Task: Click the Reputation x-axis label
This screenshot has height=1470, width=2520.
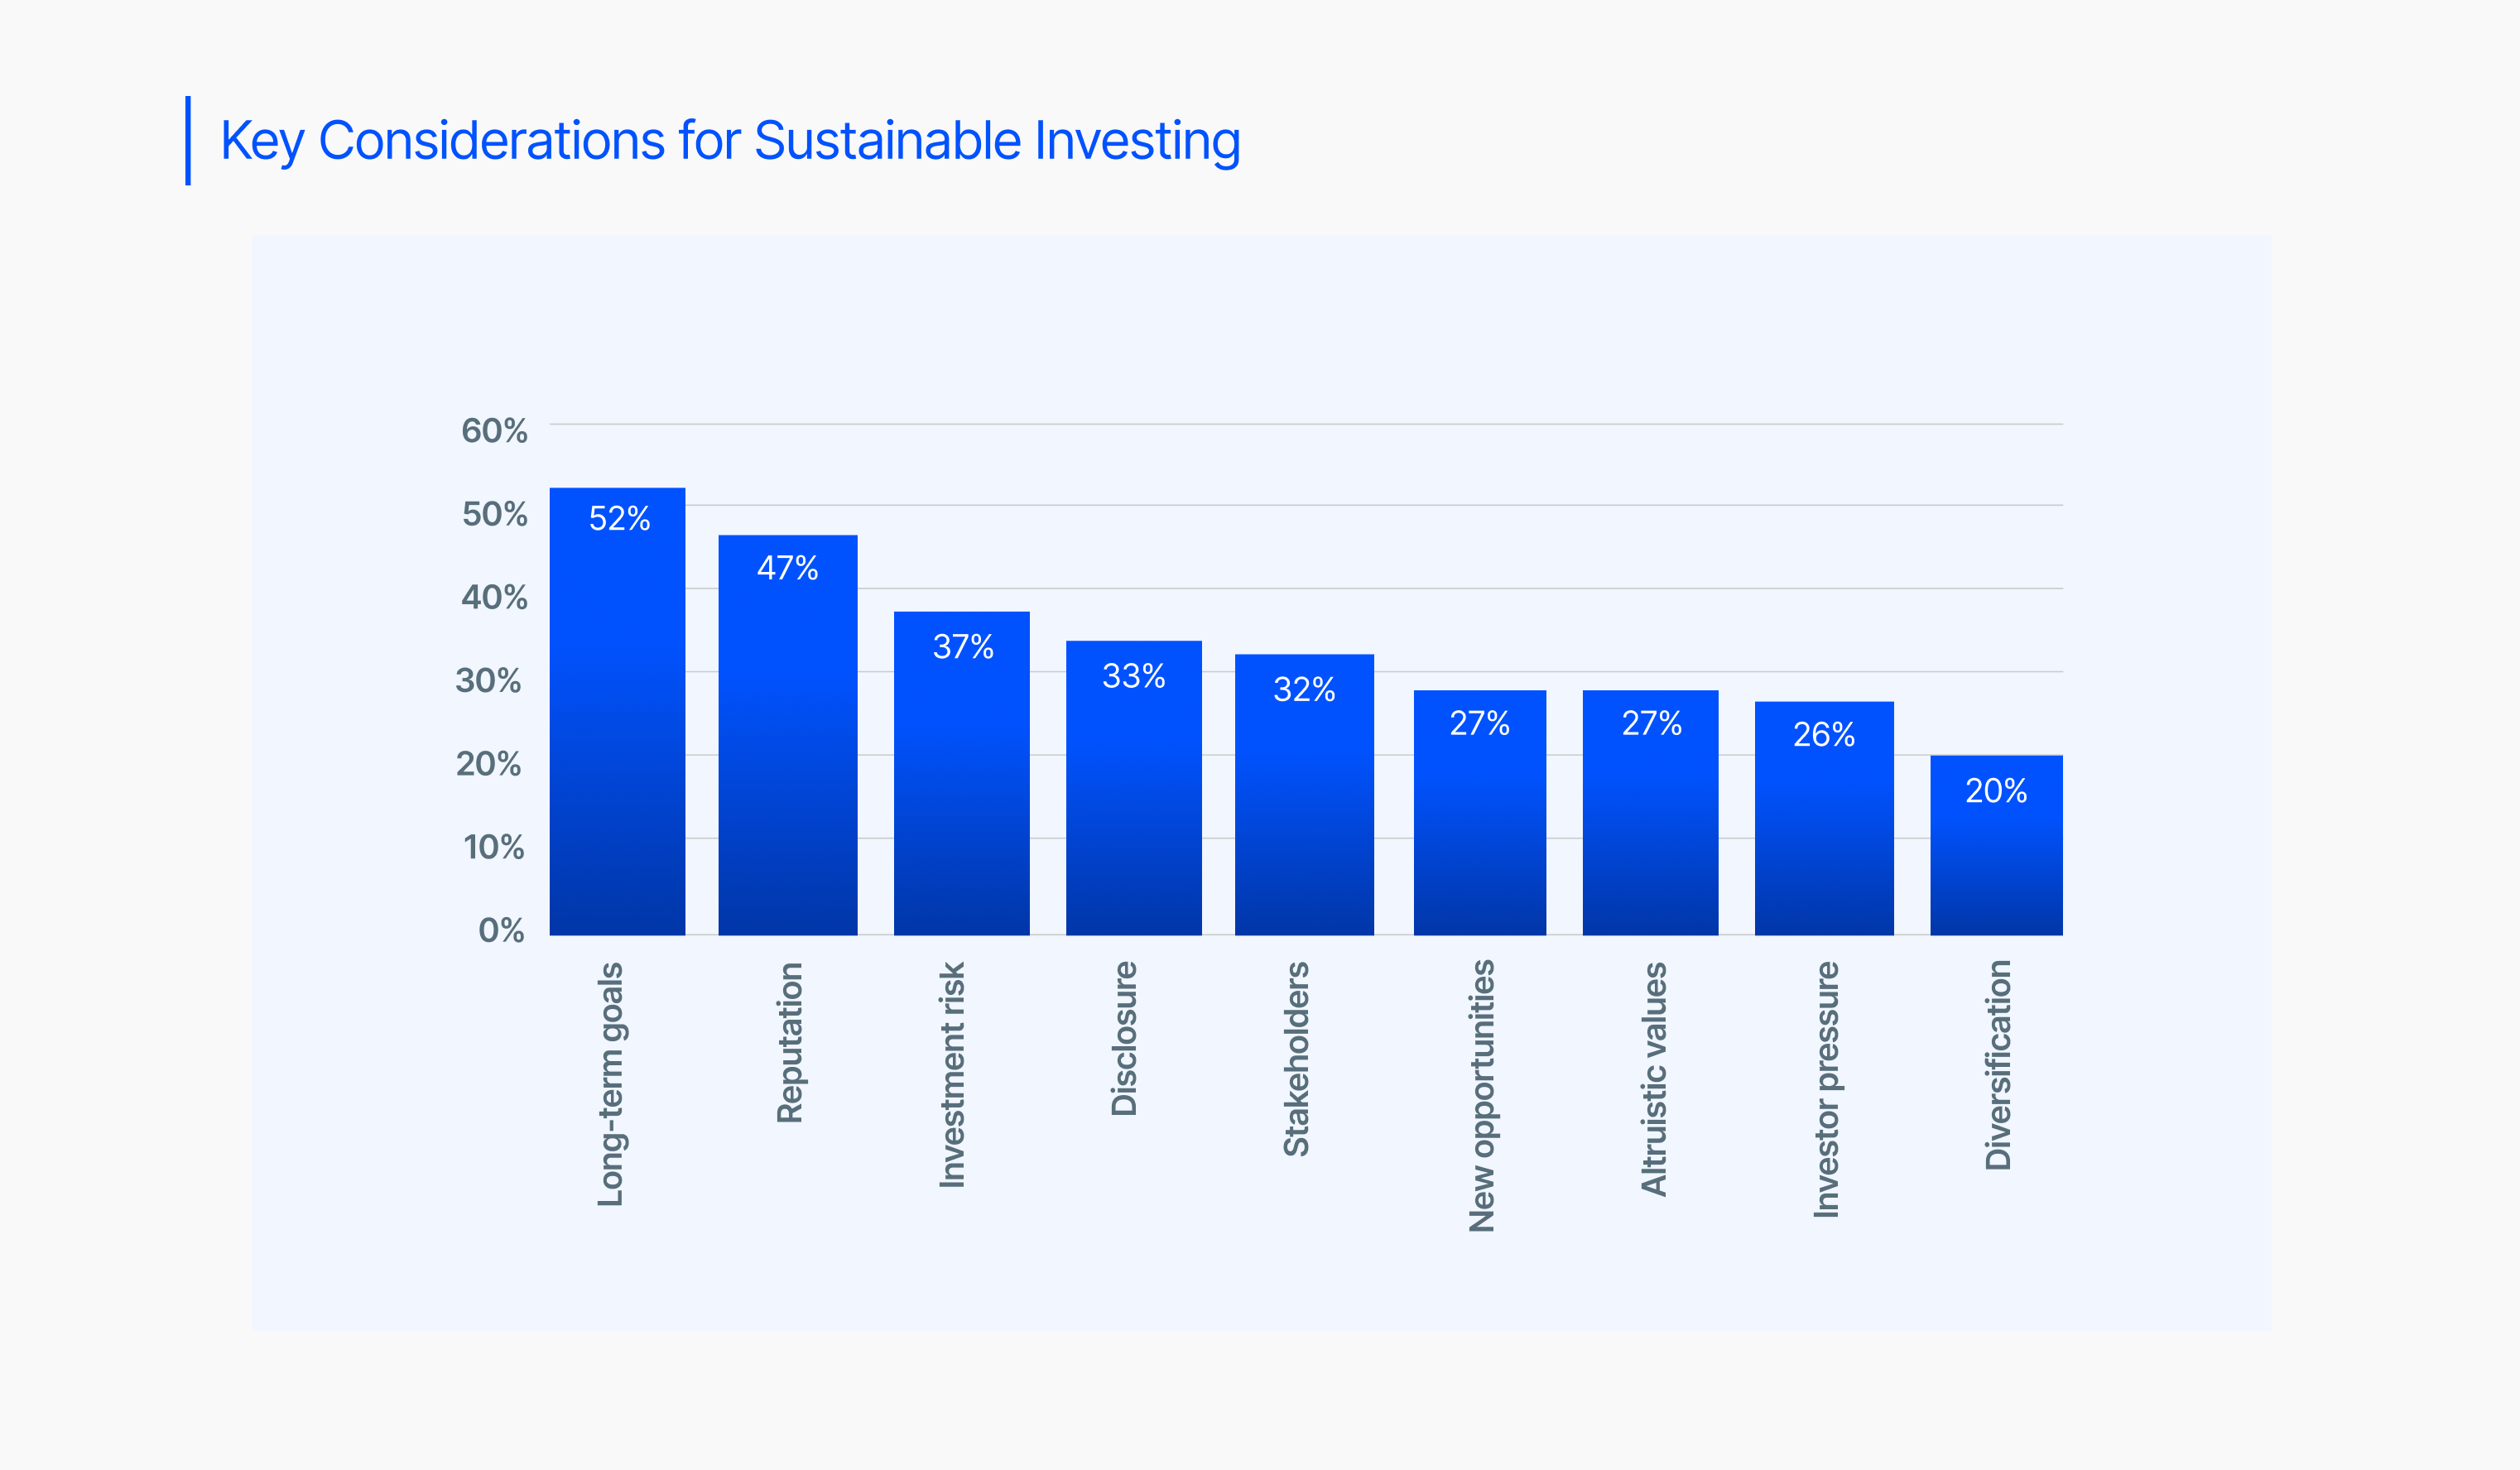Action: pos(790,1042)
